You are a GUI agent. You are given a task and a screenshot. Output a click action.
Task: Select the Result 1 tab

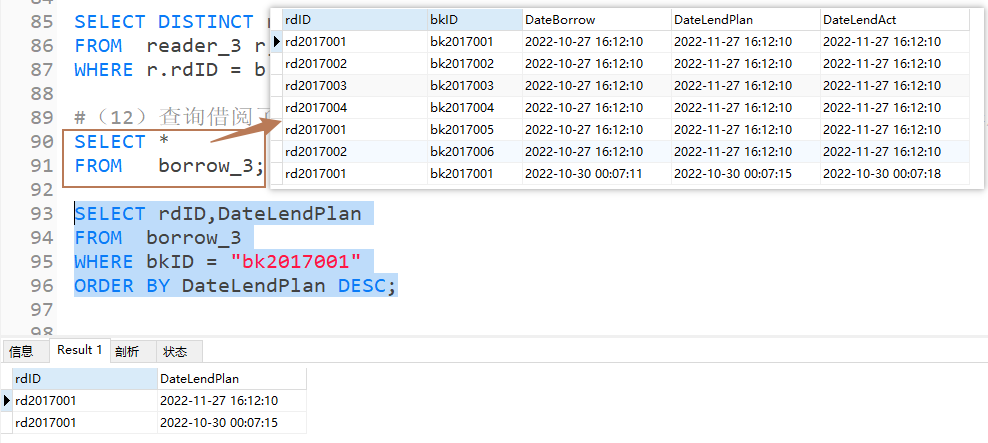pyautogui.click(x=79, y=350)
